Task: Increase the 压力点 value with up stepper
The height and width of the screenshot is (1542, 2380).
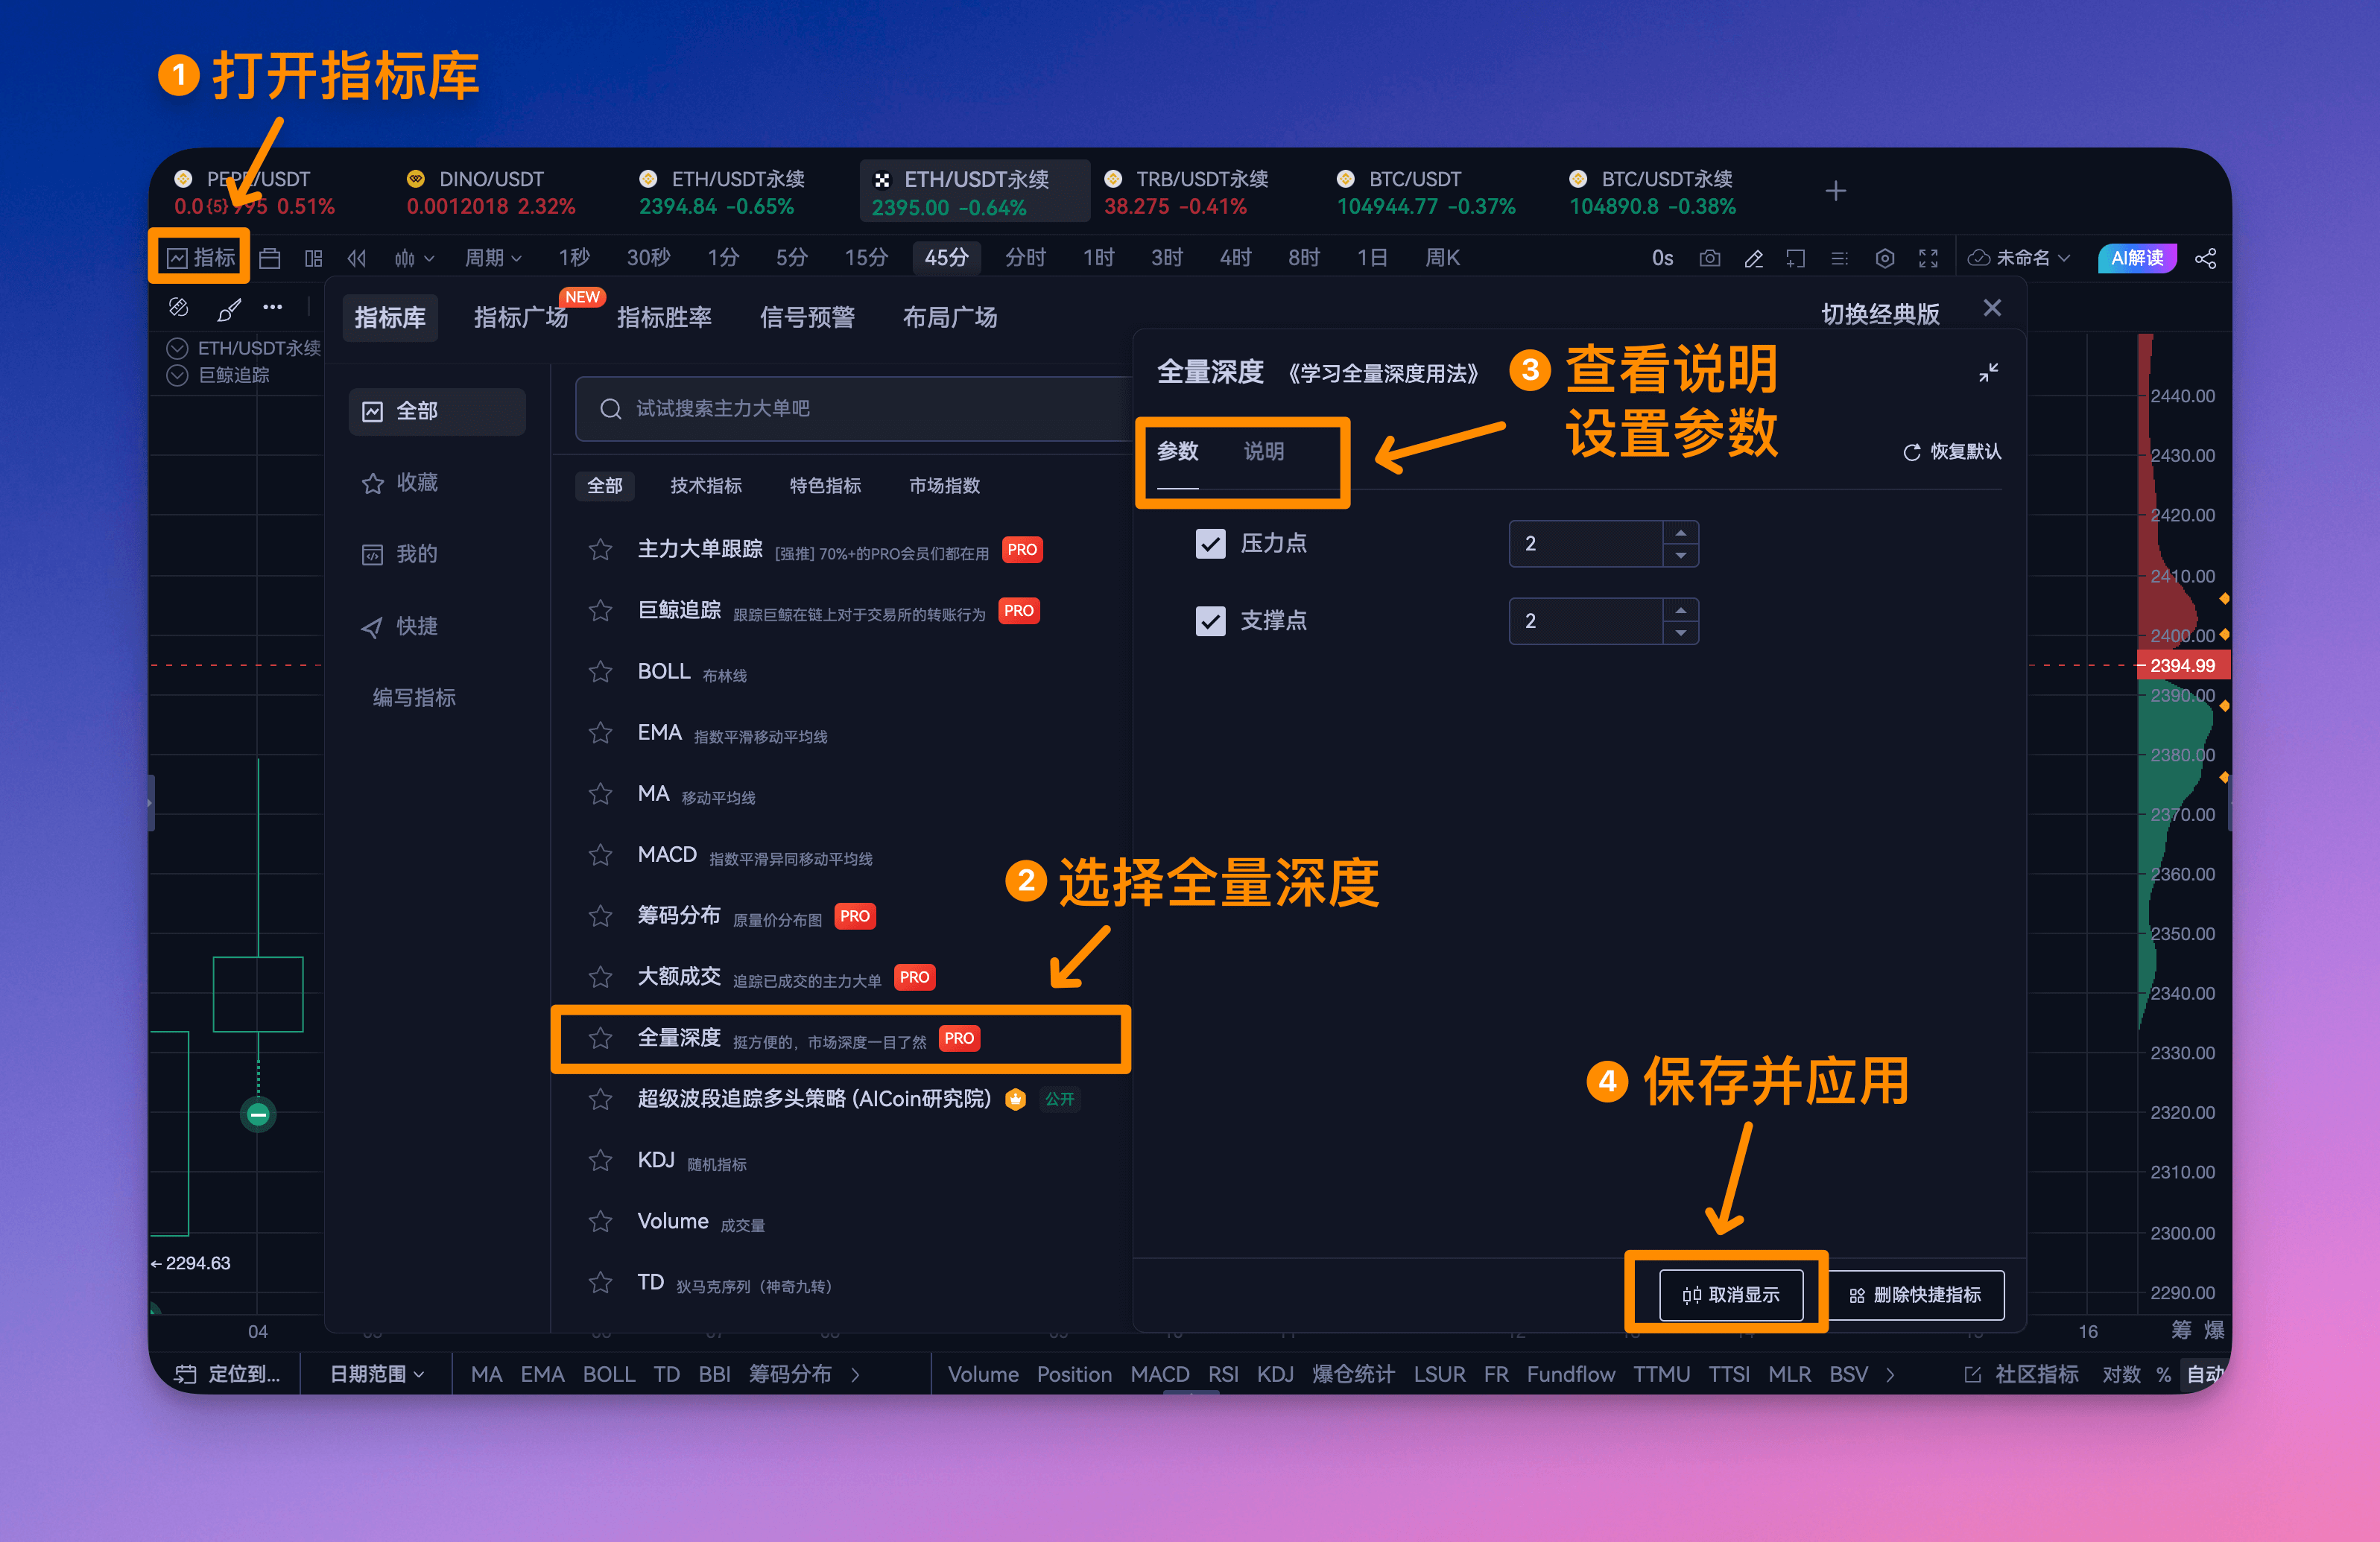Action: (x=1680, y=533)
